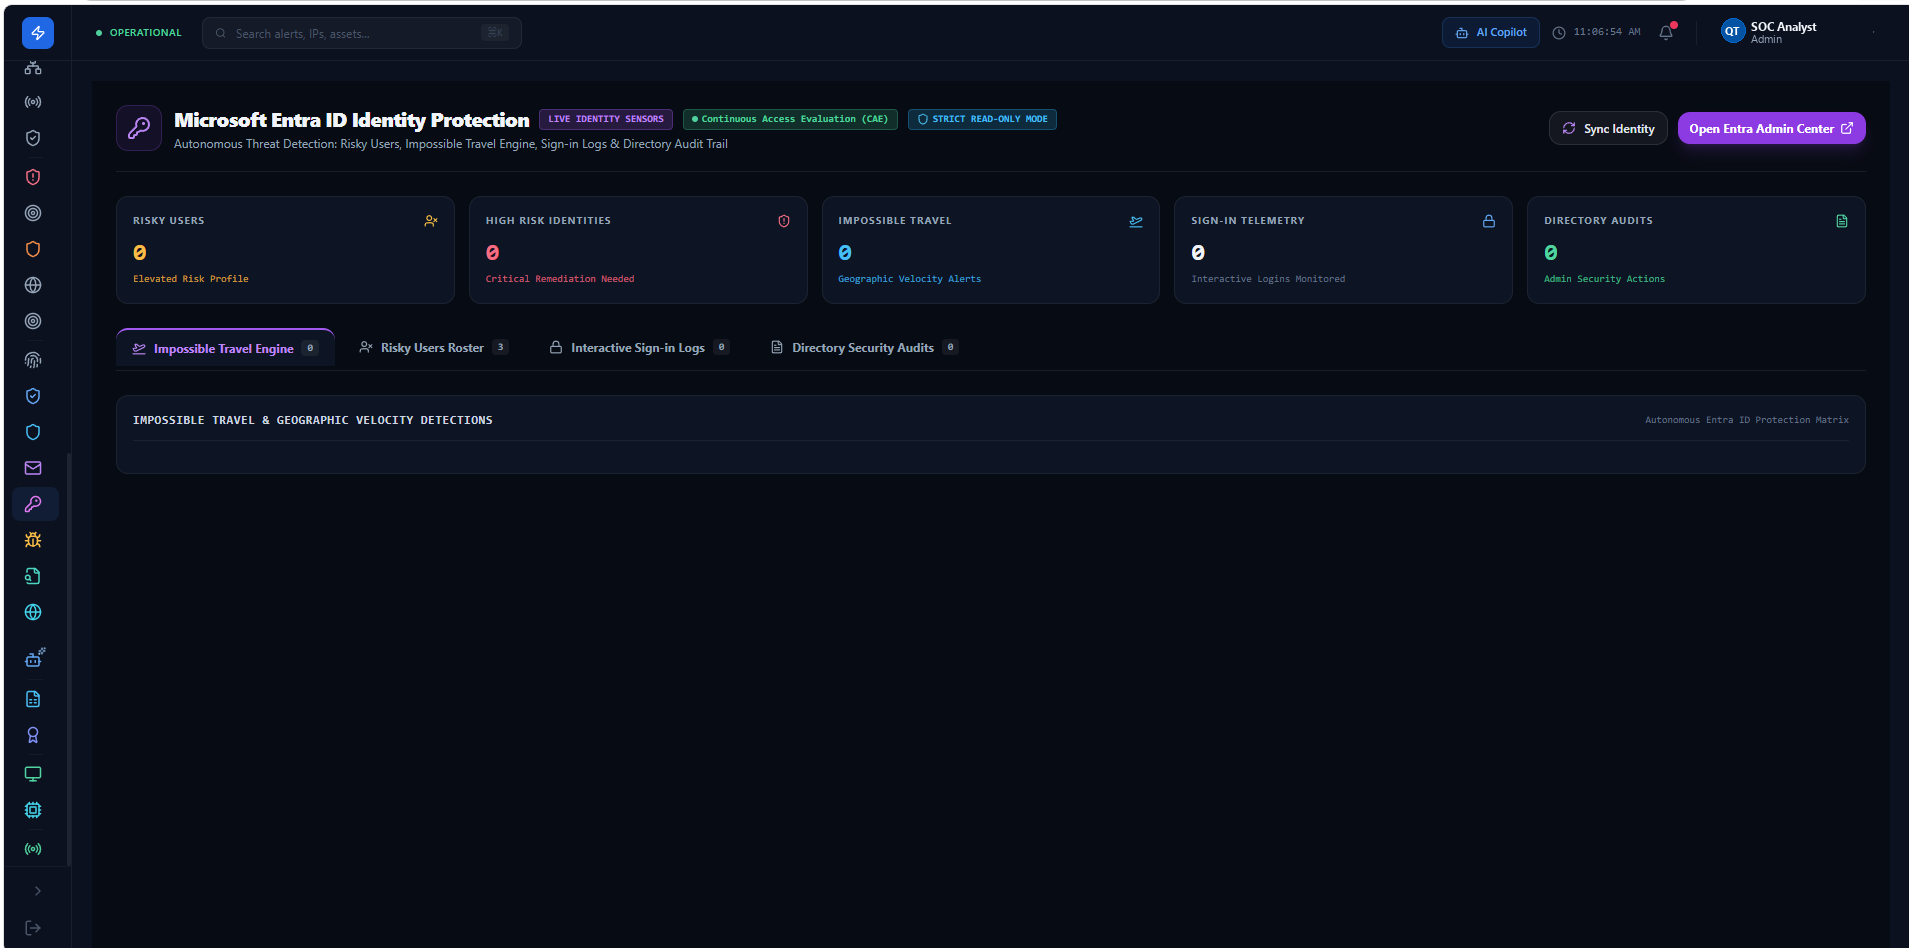Open the CPU chip sidebar icon

[33, 810]
